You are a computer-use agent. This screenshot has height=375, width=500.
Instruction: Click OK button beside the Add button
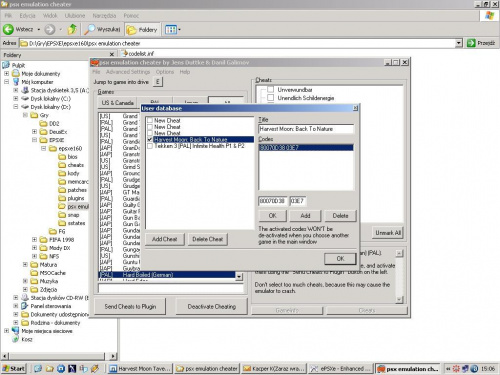273,216
